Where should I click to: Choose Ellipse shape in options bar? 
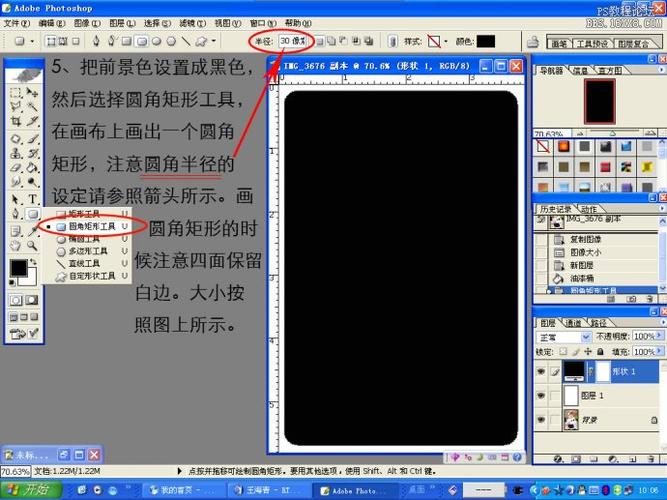pos(157,41)
